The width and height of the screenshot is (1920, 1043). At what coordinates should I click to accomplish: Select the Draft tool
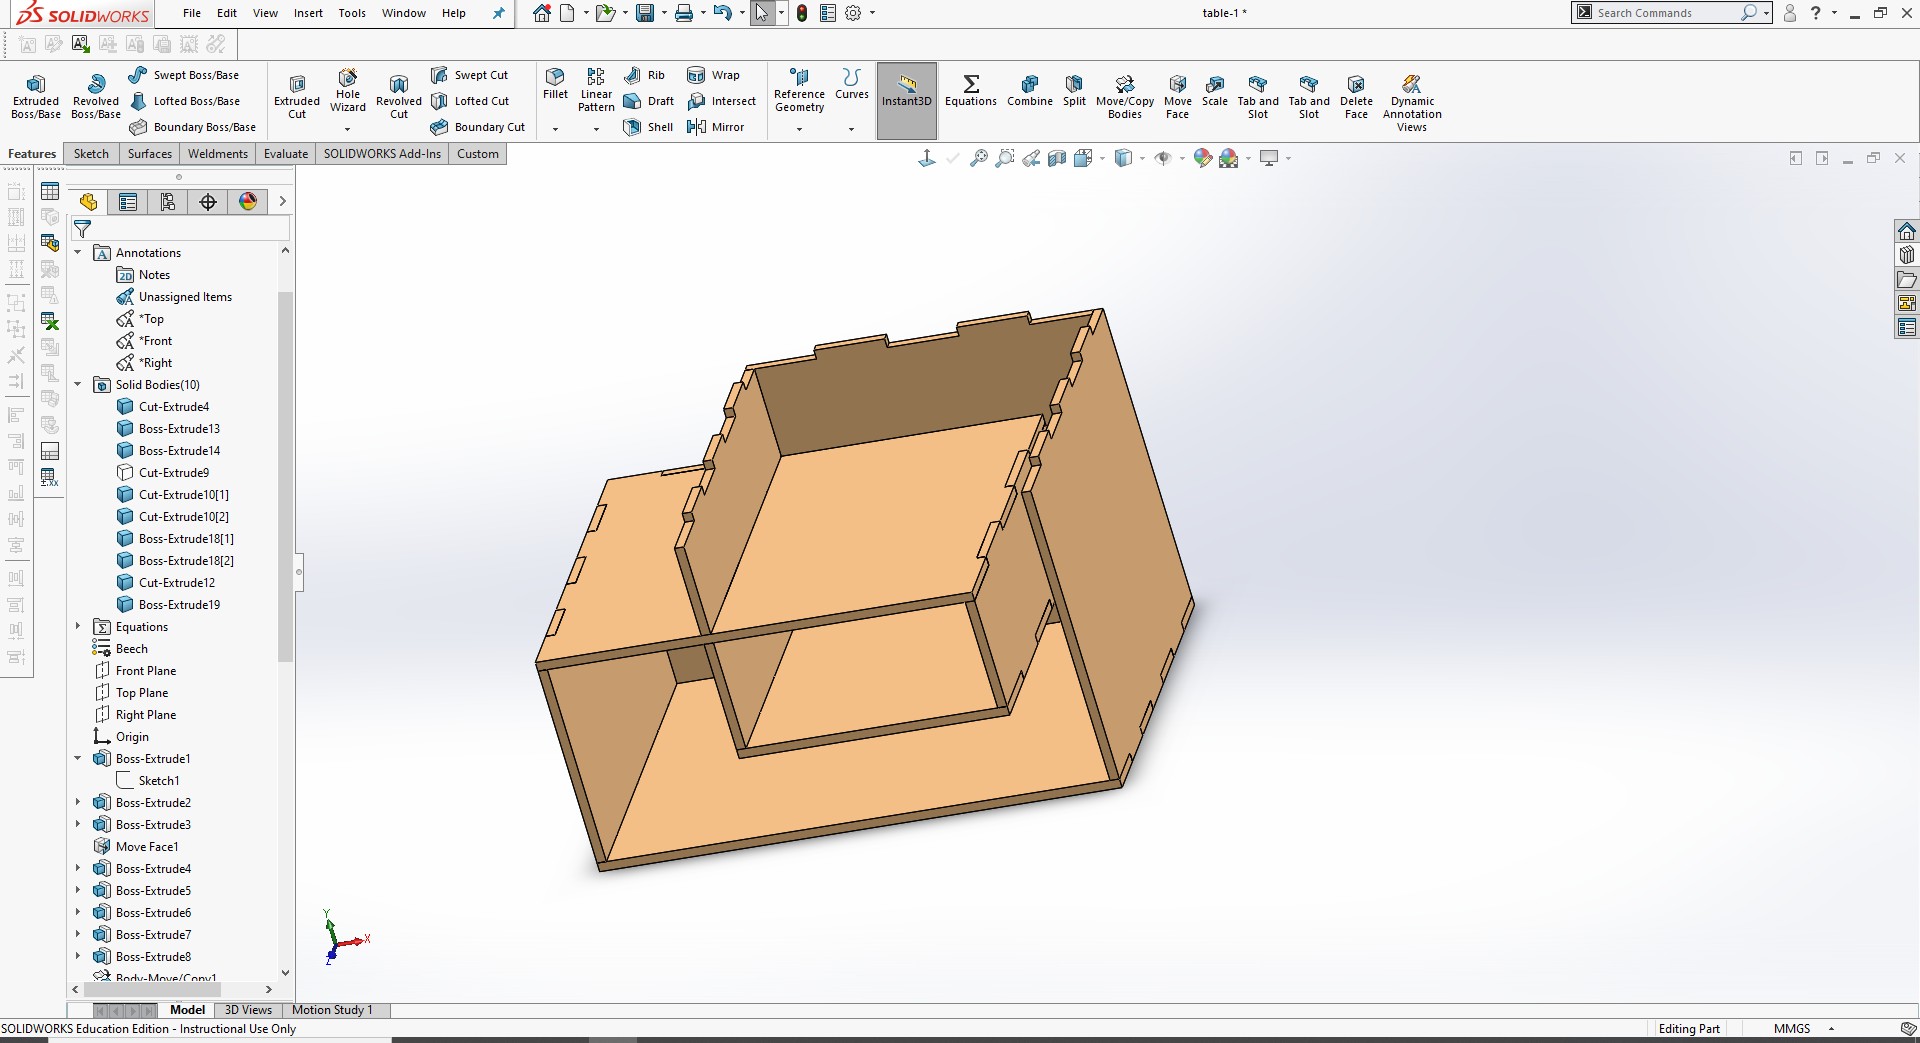click(x=649, y=101)
